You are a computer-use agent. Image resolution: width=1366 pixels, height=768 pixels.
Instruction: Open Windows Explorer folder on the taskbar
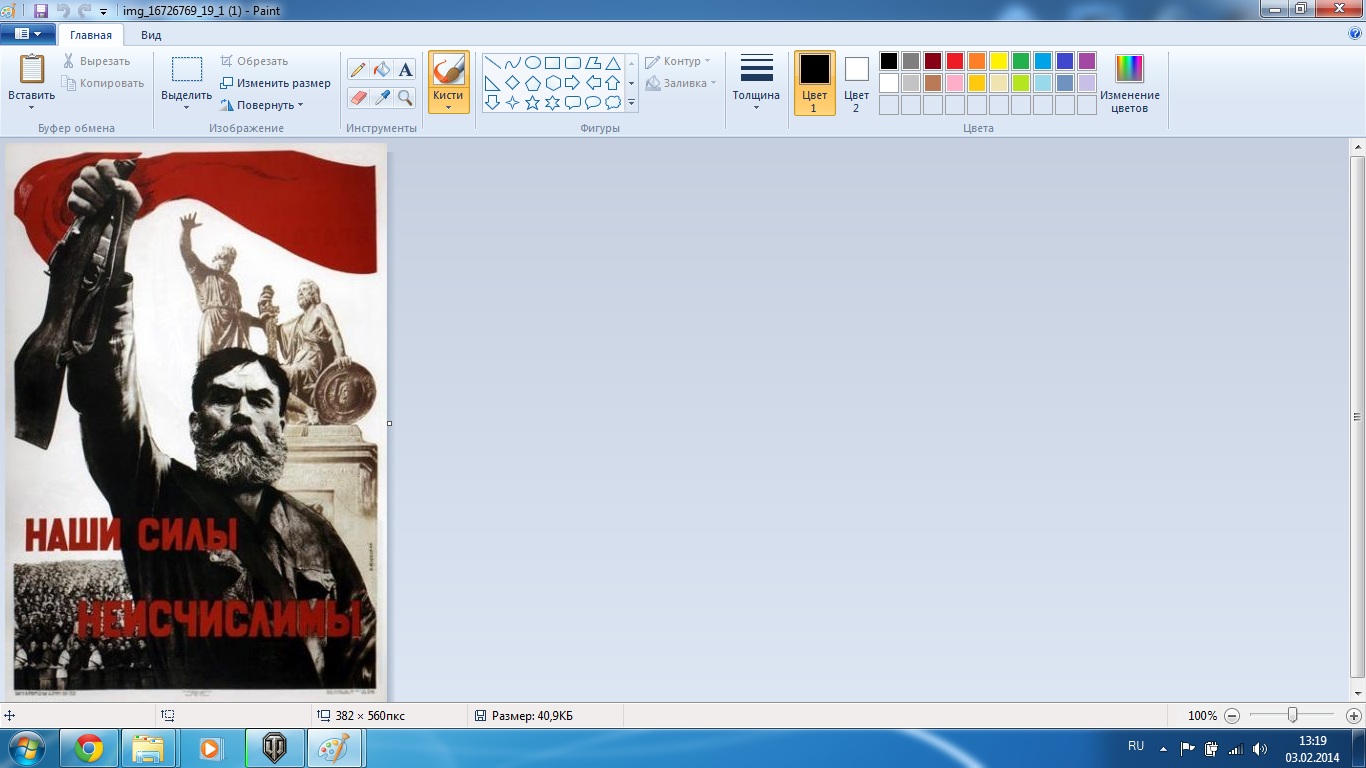(x=148, y=748)
